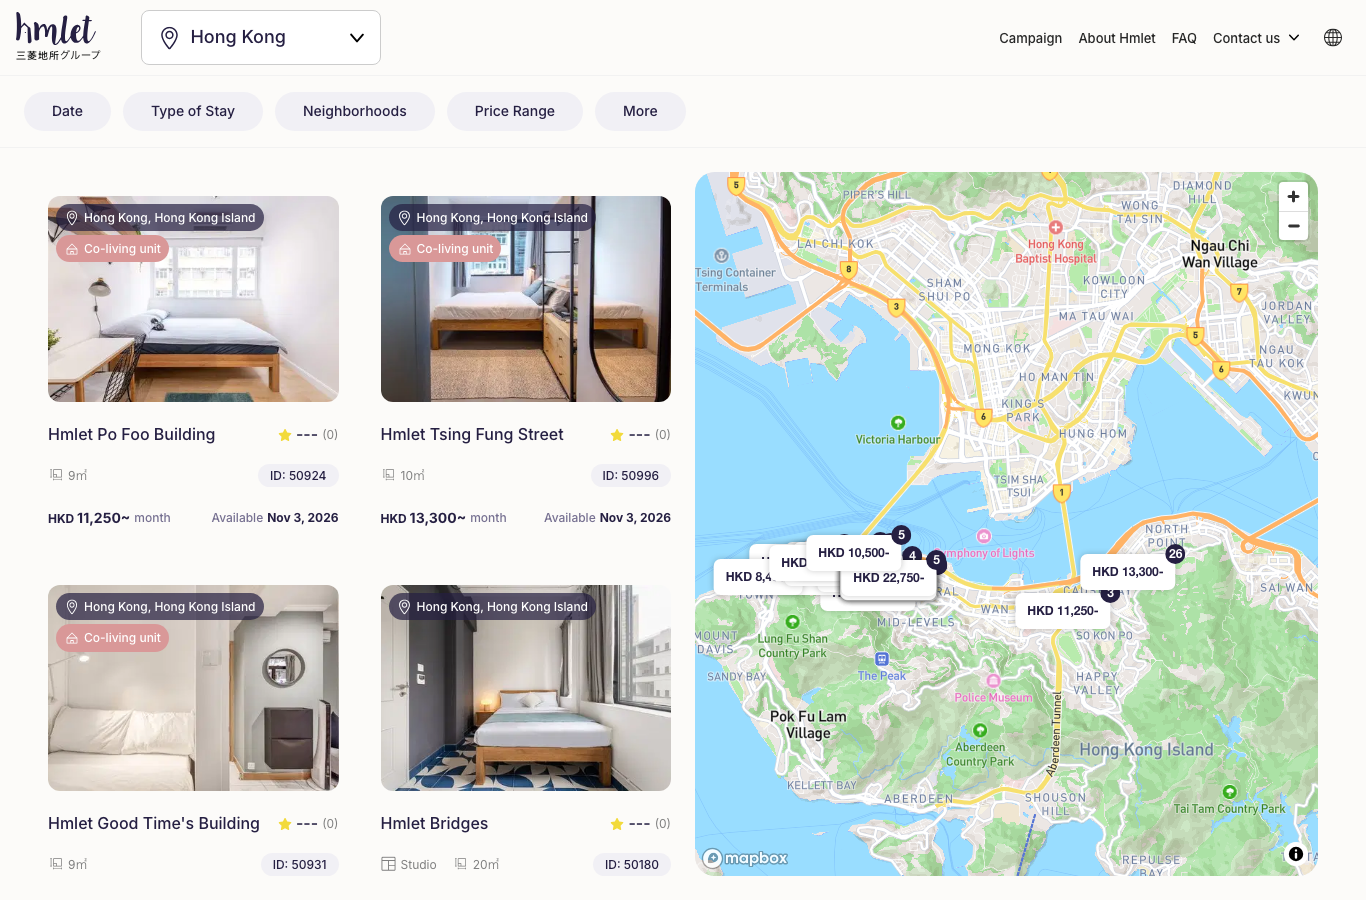The height and width of the screenshot is (900, 1366).
Task: View the Hmlet Bridges room photo
Action: pos(526,688)
